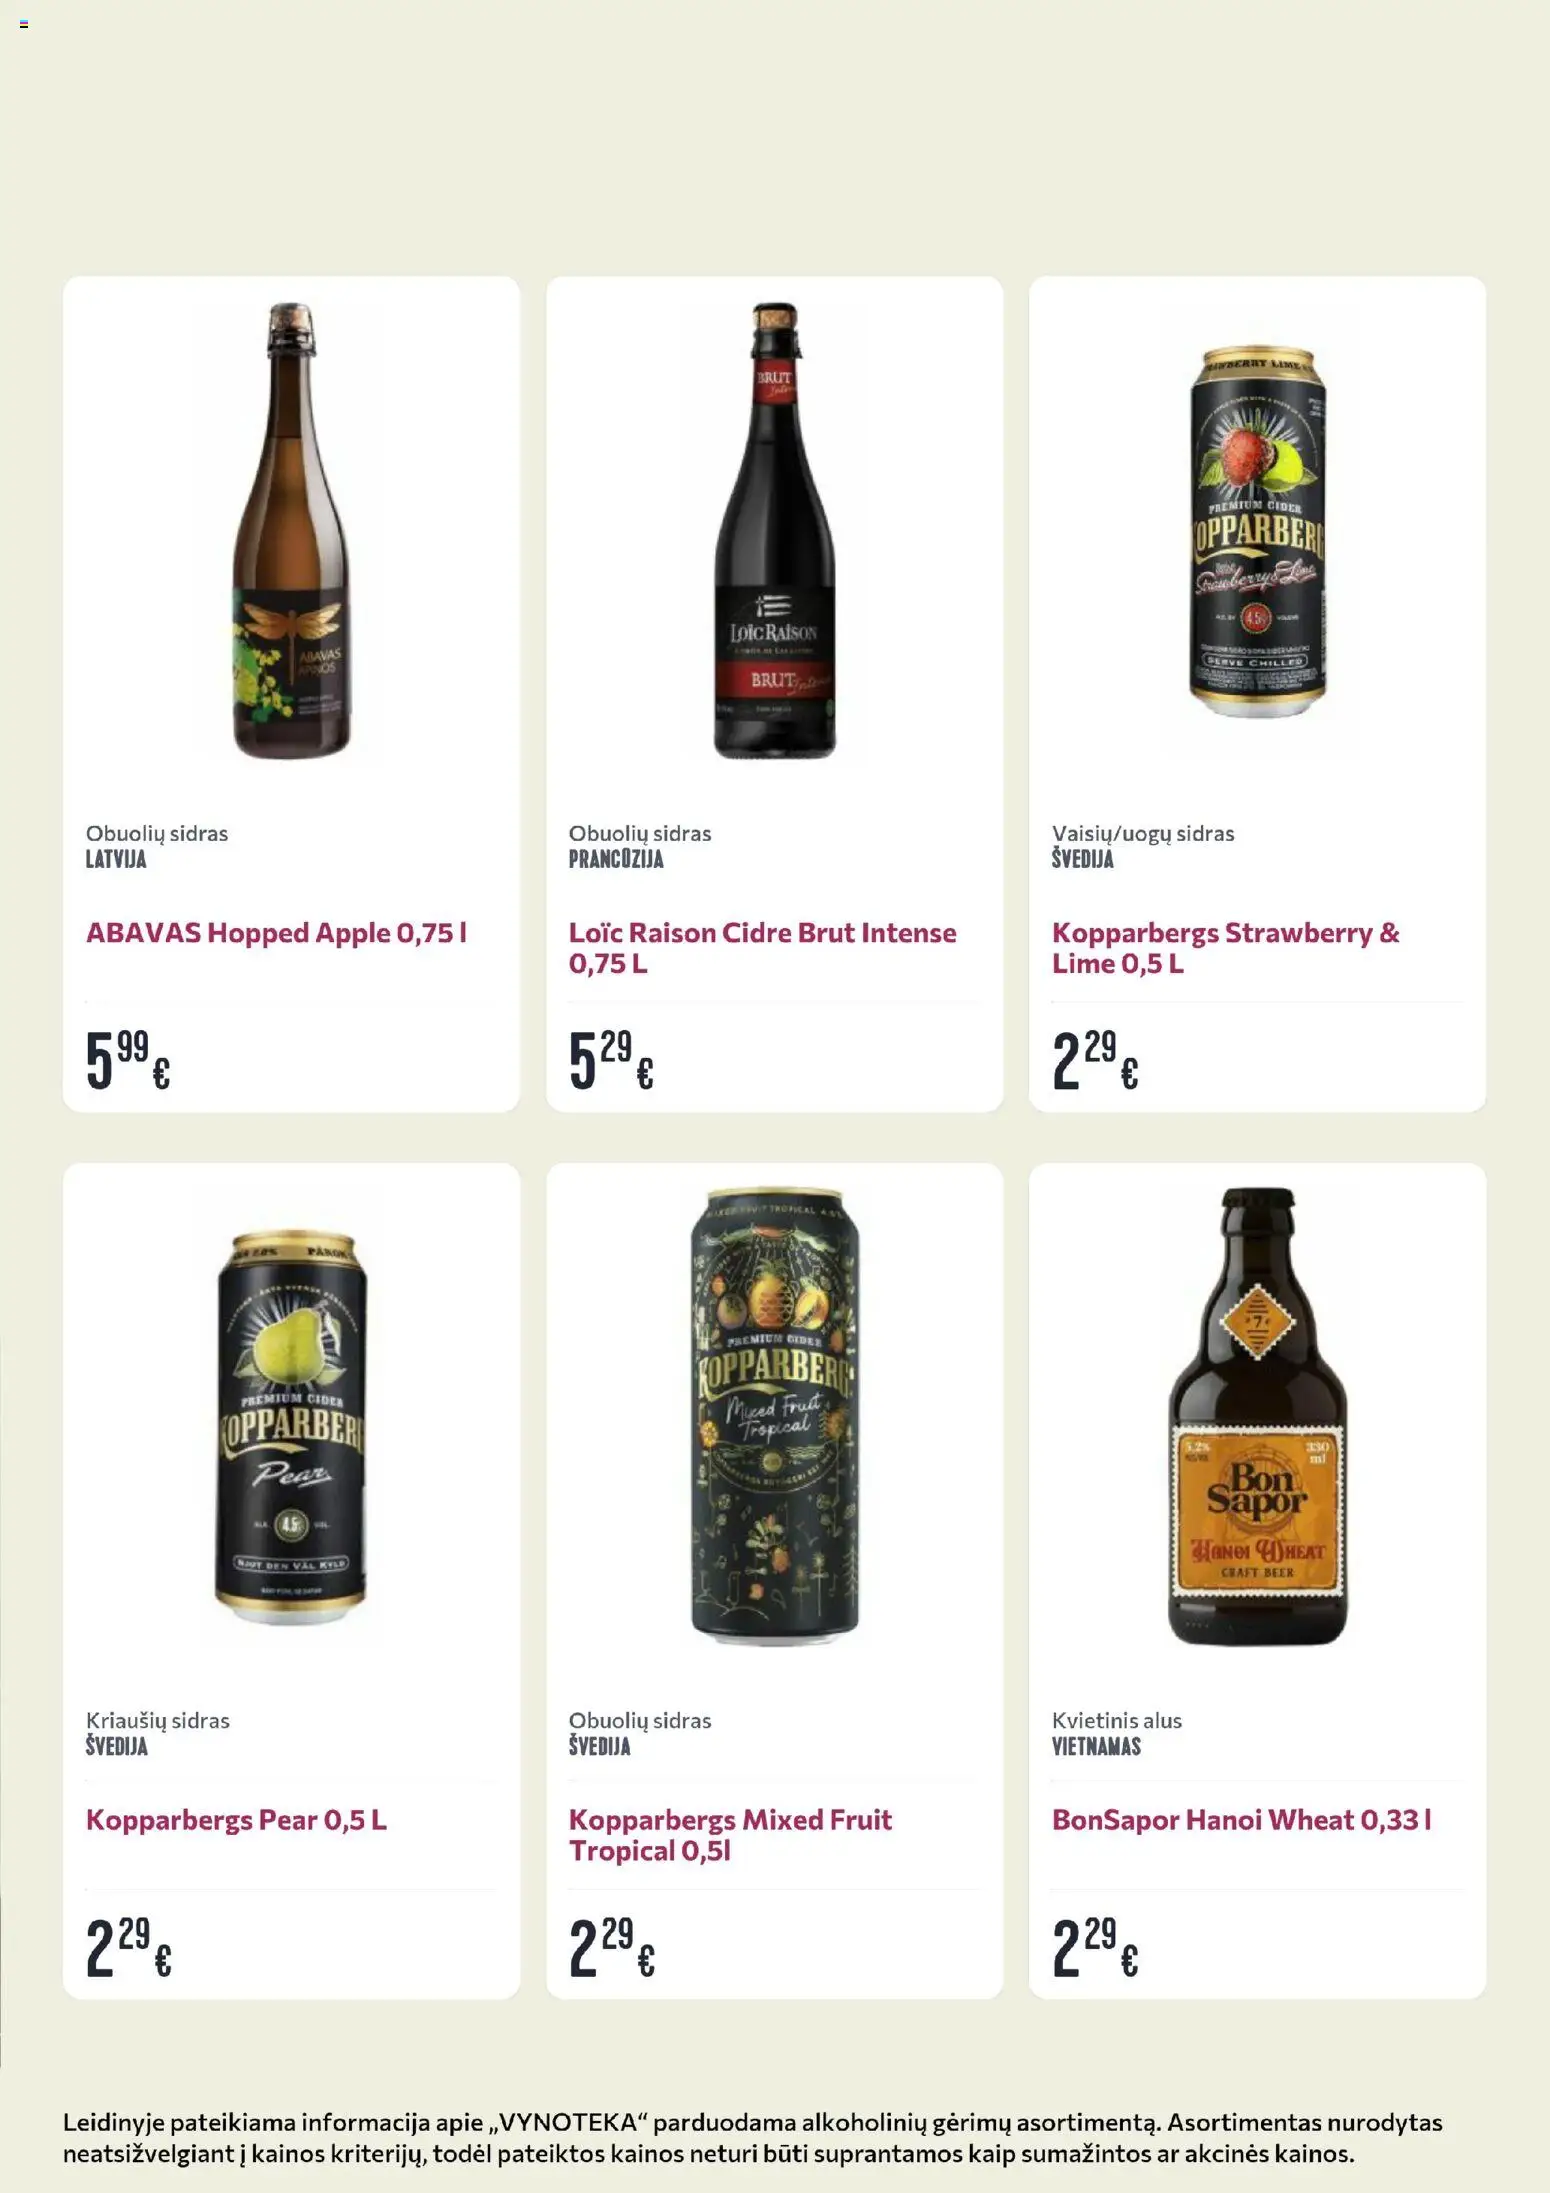
Task: Click the 5,29 € price of Loïc Raison
Action: (x=611, y=1061)
